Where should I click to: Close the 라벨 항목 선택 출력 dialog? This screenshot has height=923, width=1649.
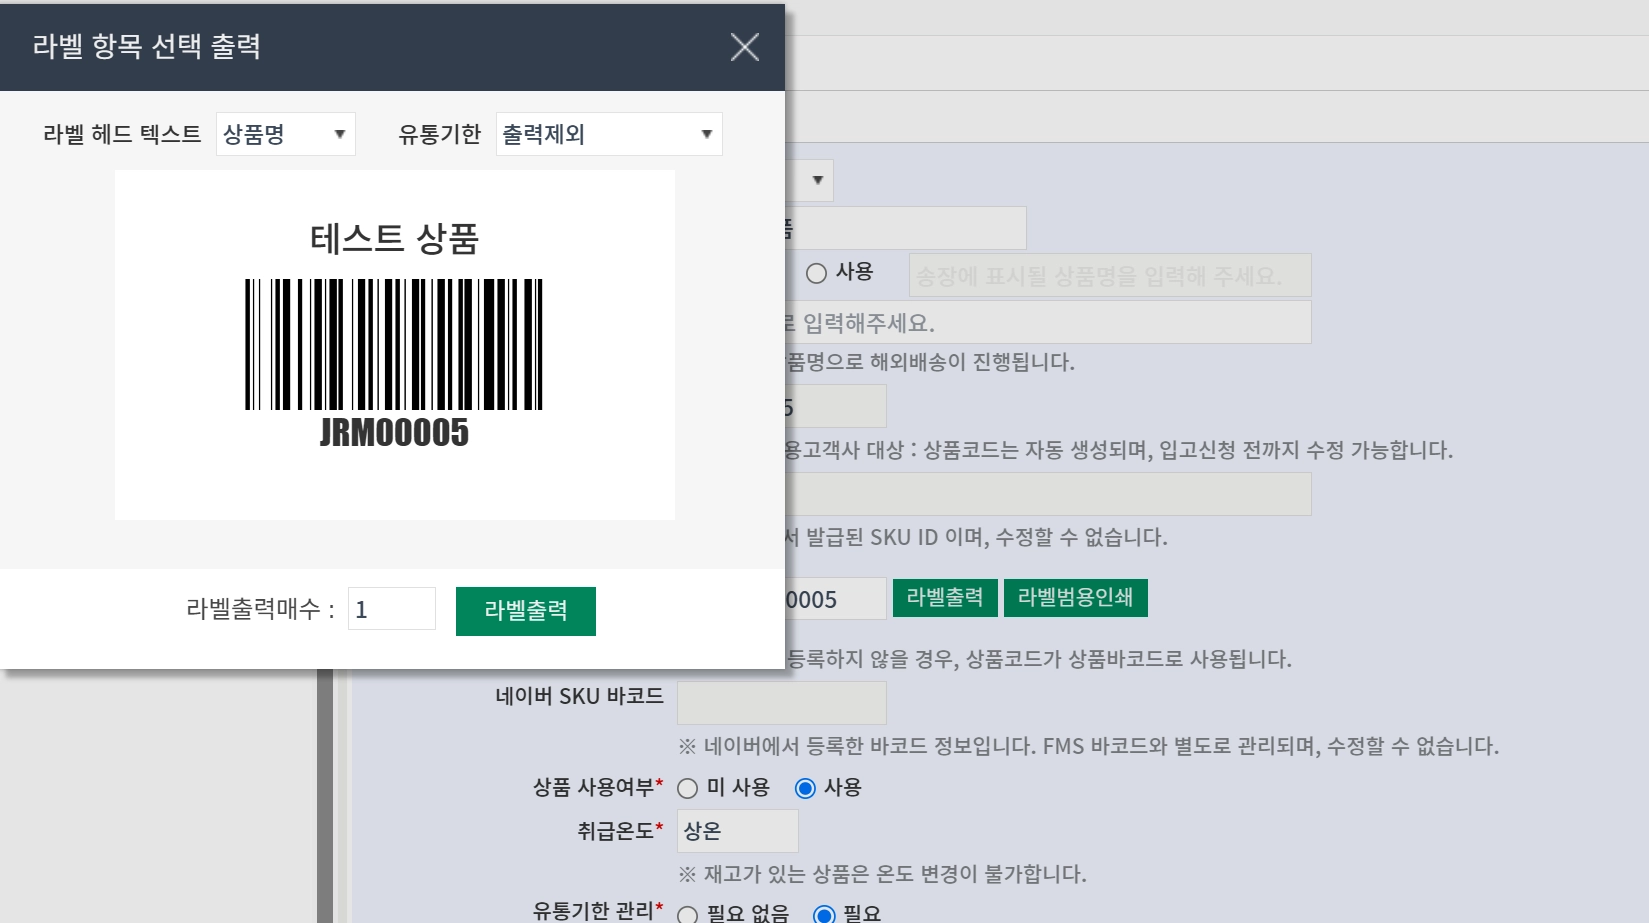pyautogui.click(x=744, y=47)
